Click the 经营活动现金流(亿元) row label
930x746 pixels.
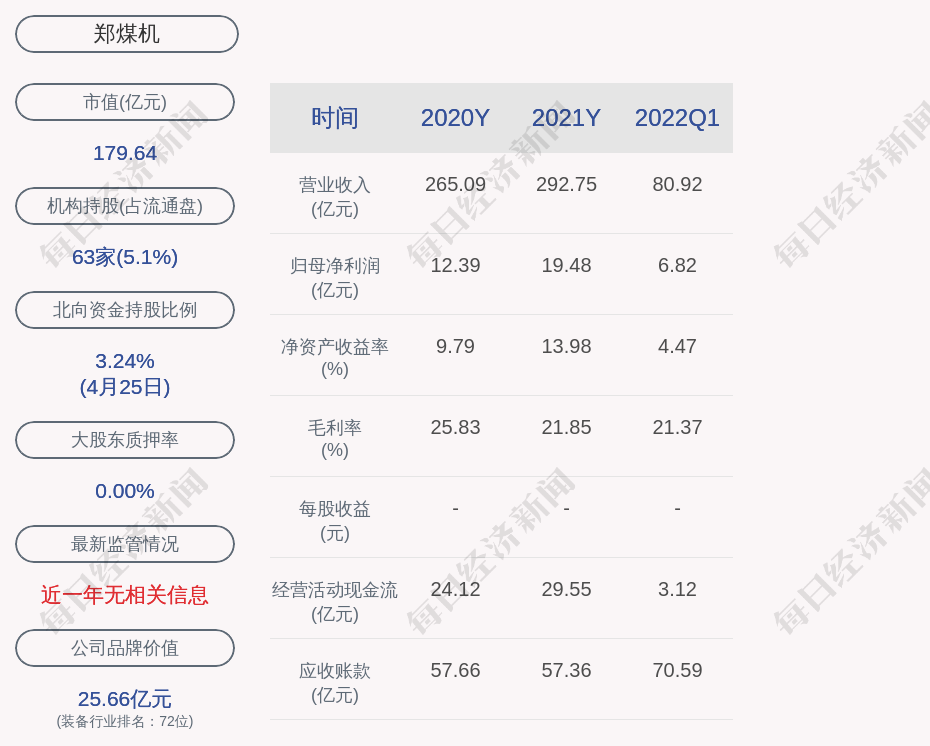click(x=335, y=602)
